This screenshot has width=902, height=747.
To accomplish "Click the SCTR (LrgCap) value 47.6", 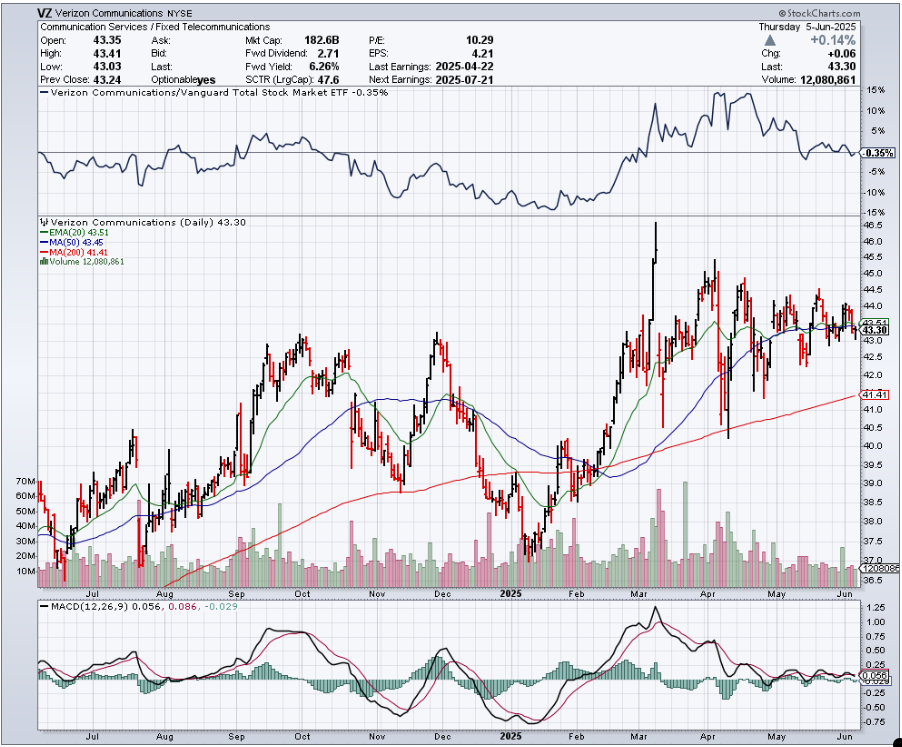I will [x=327, y=80].
